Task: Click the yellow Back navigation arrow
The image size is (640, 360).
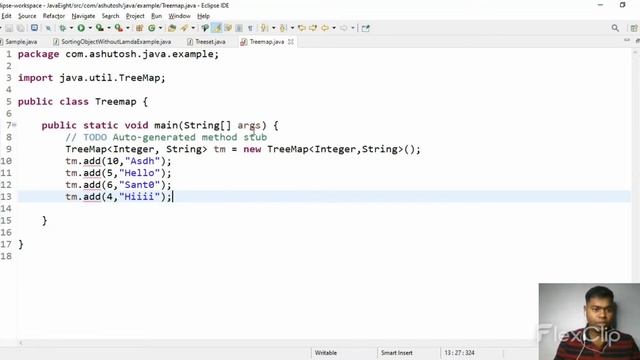Action: tap(325, 28)
